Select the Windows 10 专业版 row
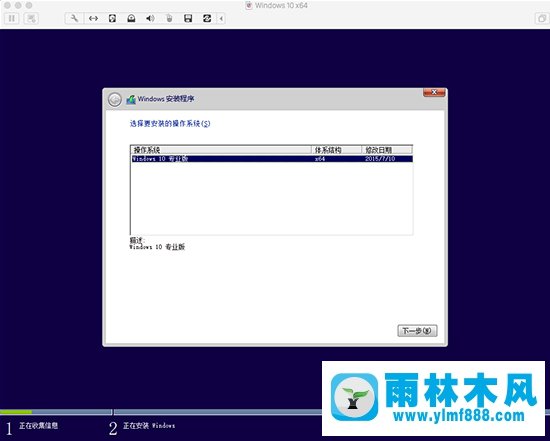550x441 pixels. (x=271, y=159)
